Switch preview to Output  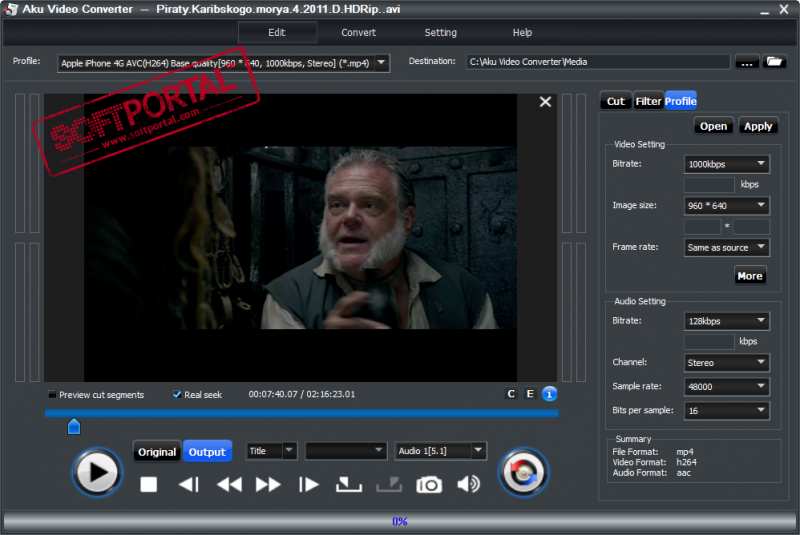tap(207, 452)
